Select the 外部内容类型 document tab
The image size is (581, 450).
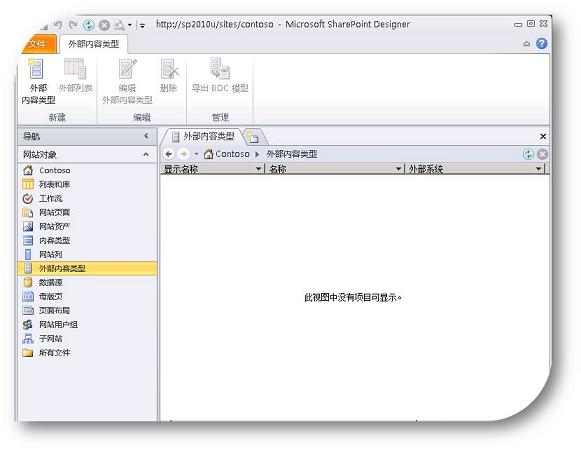(x=203, y=137)
